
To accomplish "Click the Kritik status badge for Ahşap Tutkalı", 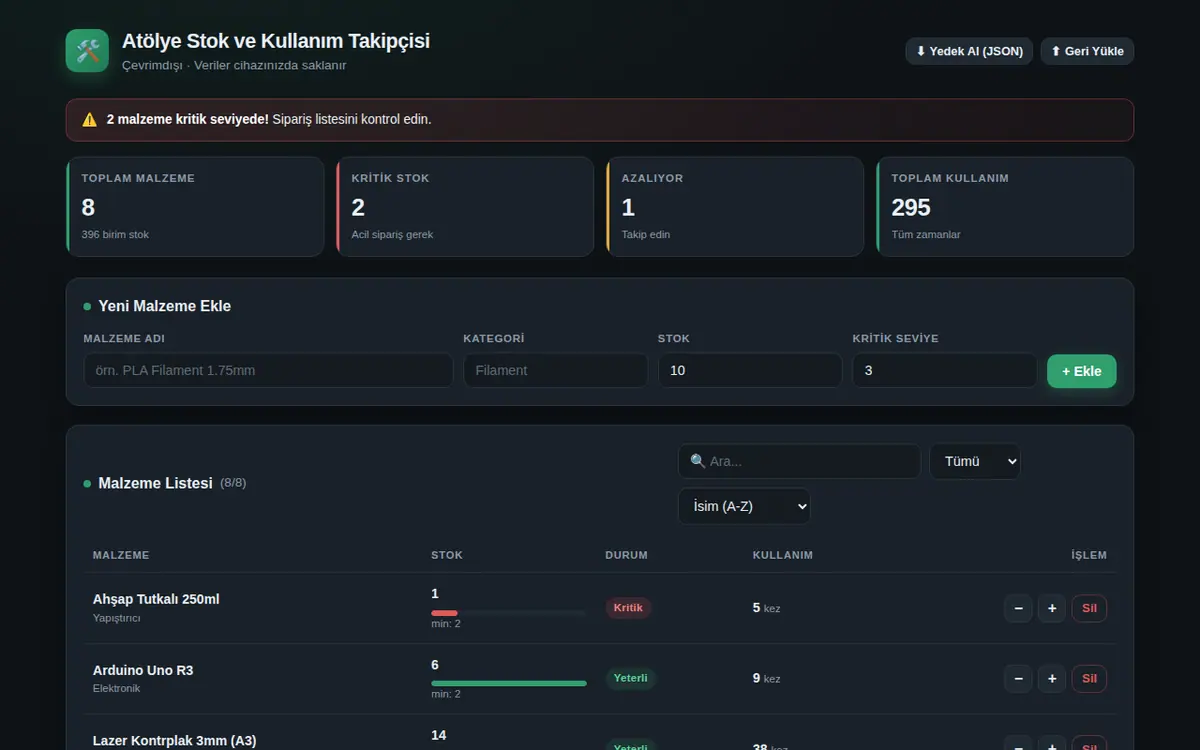I will pos(628,608).
